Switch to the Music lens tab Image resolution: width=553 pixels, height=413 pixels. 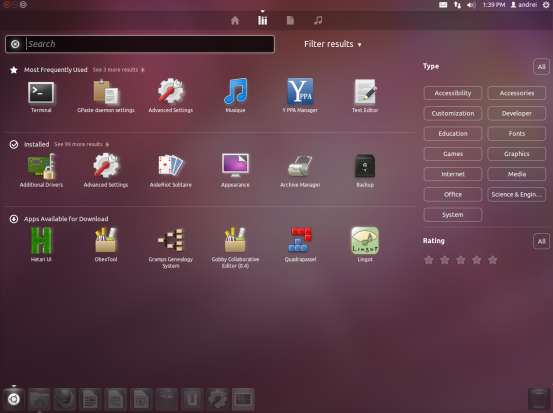pyautogui.click(x=318, y=20)
